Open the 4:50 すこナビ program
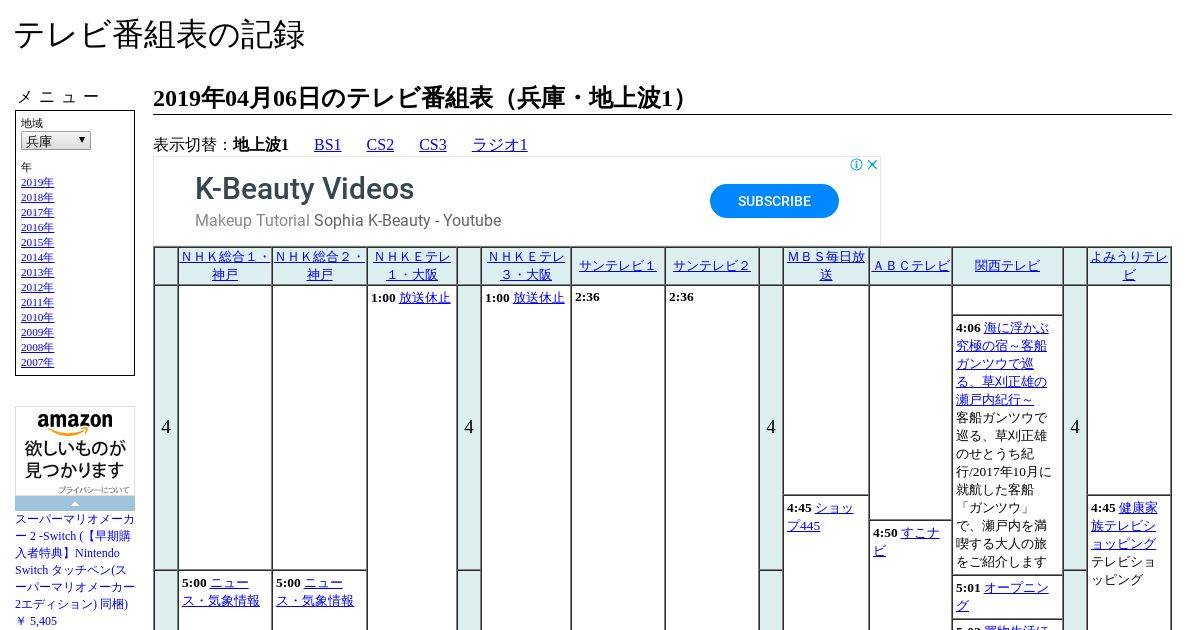Image resolution: width=1200 pixels, height=630 pixels. 906,542
